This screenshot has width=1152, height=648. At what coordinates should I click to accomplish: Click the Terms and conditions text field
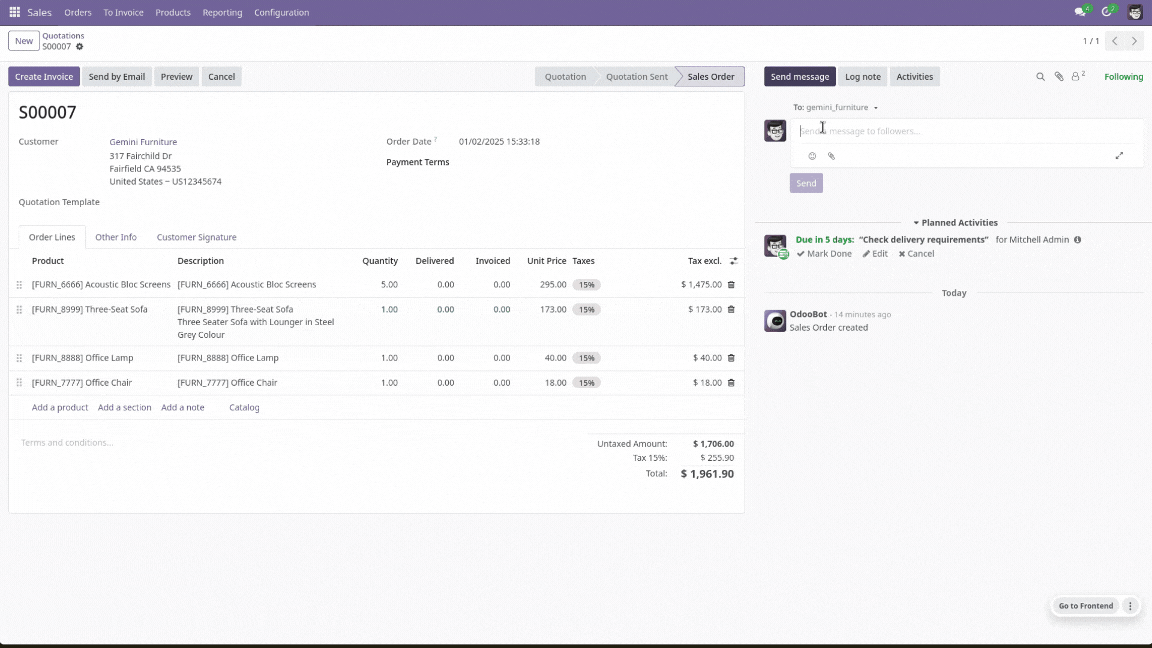pos(294,443)
